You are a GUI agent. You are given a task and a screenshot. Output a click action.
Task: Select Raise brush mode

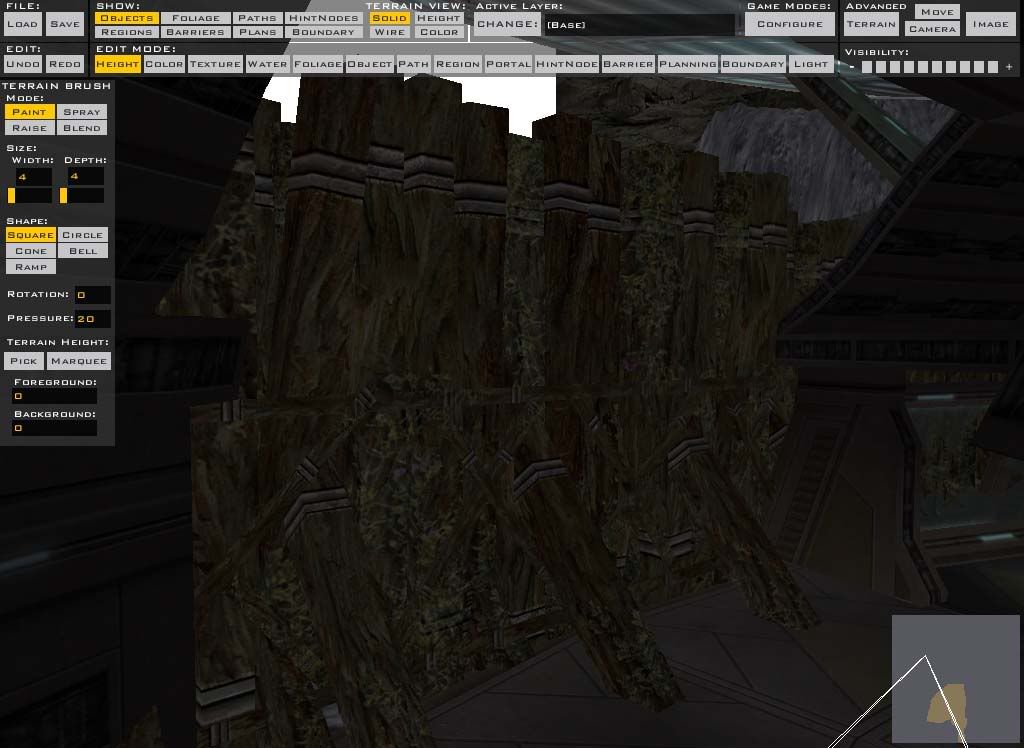click(x=29, y=128)
